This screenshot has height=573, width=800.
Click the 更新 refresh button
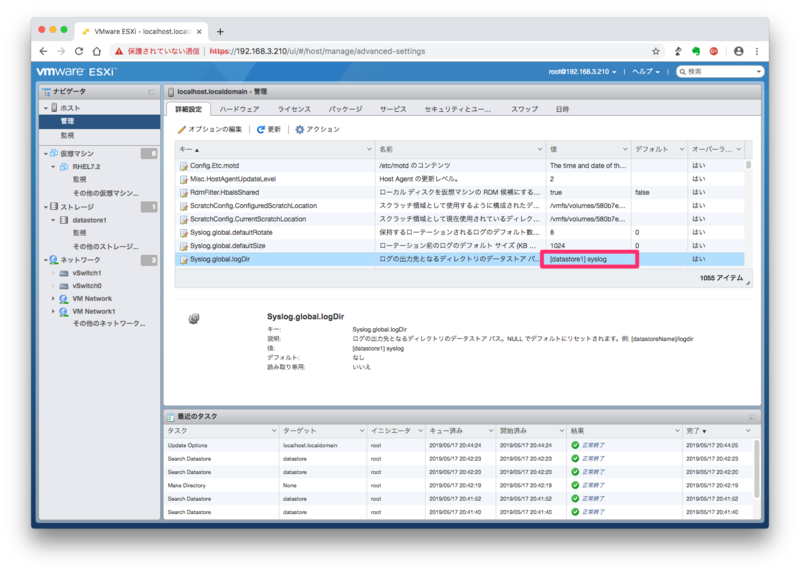269,130
